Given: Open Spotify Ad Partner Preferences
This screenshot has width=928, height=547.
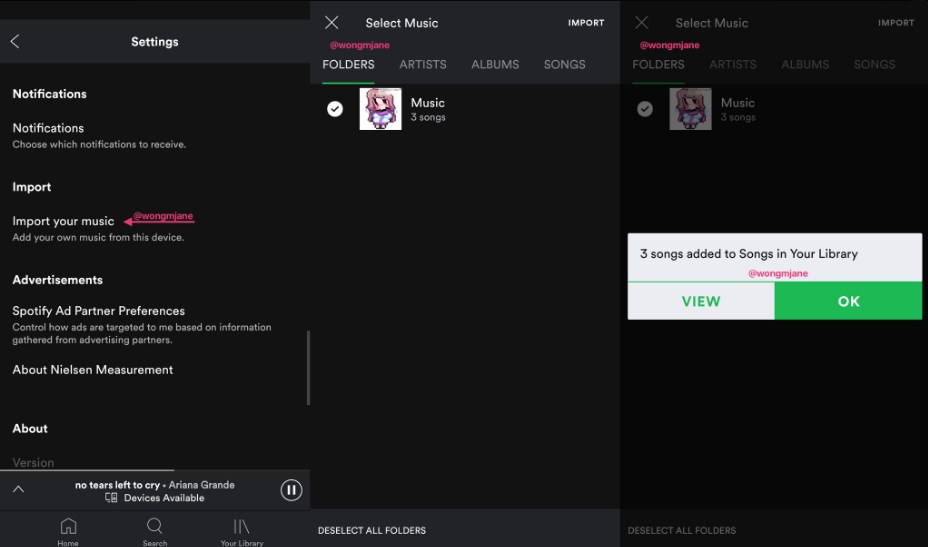Looking at the screenshot, I should [x=98, y=311].
